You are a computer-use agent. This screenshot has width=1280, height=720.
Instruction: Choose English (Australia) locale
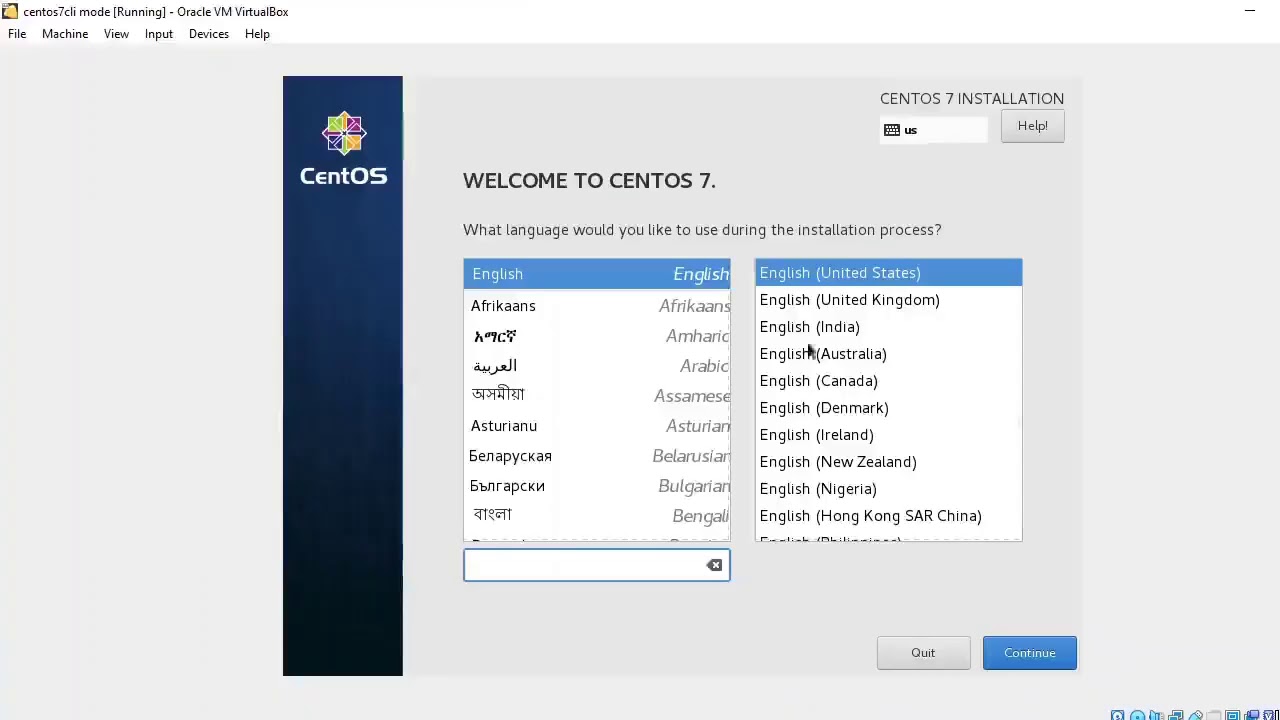click(888, 354)
